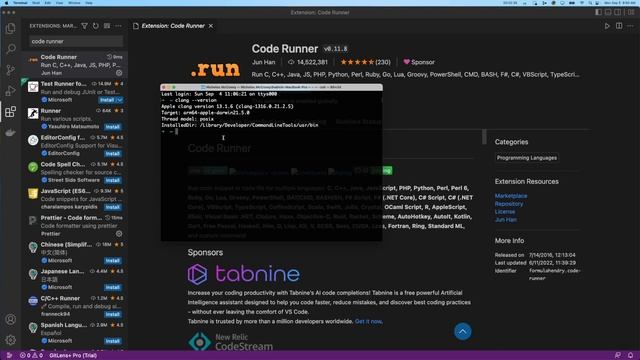Expand Test Runner Install dropdown arrow
This screenshot has width=640, height=360.
tap(120, 100)
